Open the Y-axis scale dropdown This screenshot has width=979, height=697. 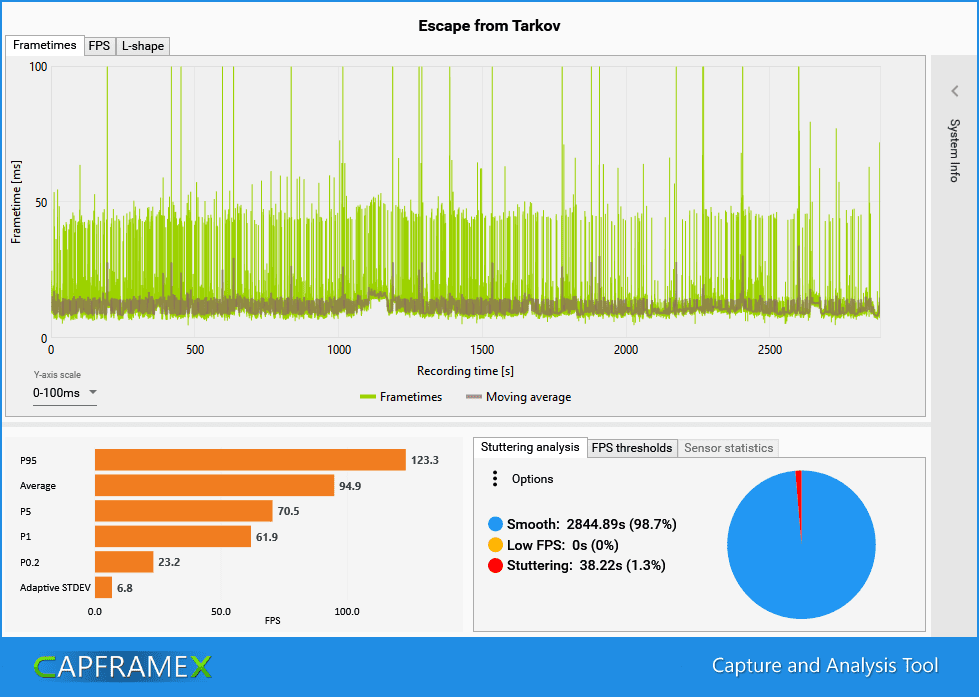tap(65, 393)
